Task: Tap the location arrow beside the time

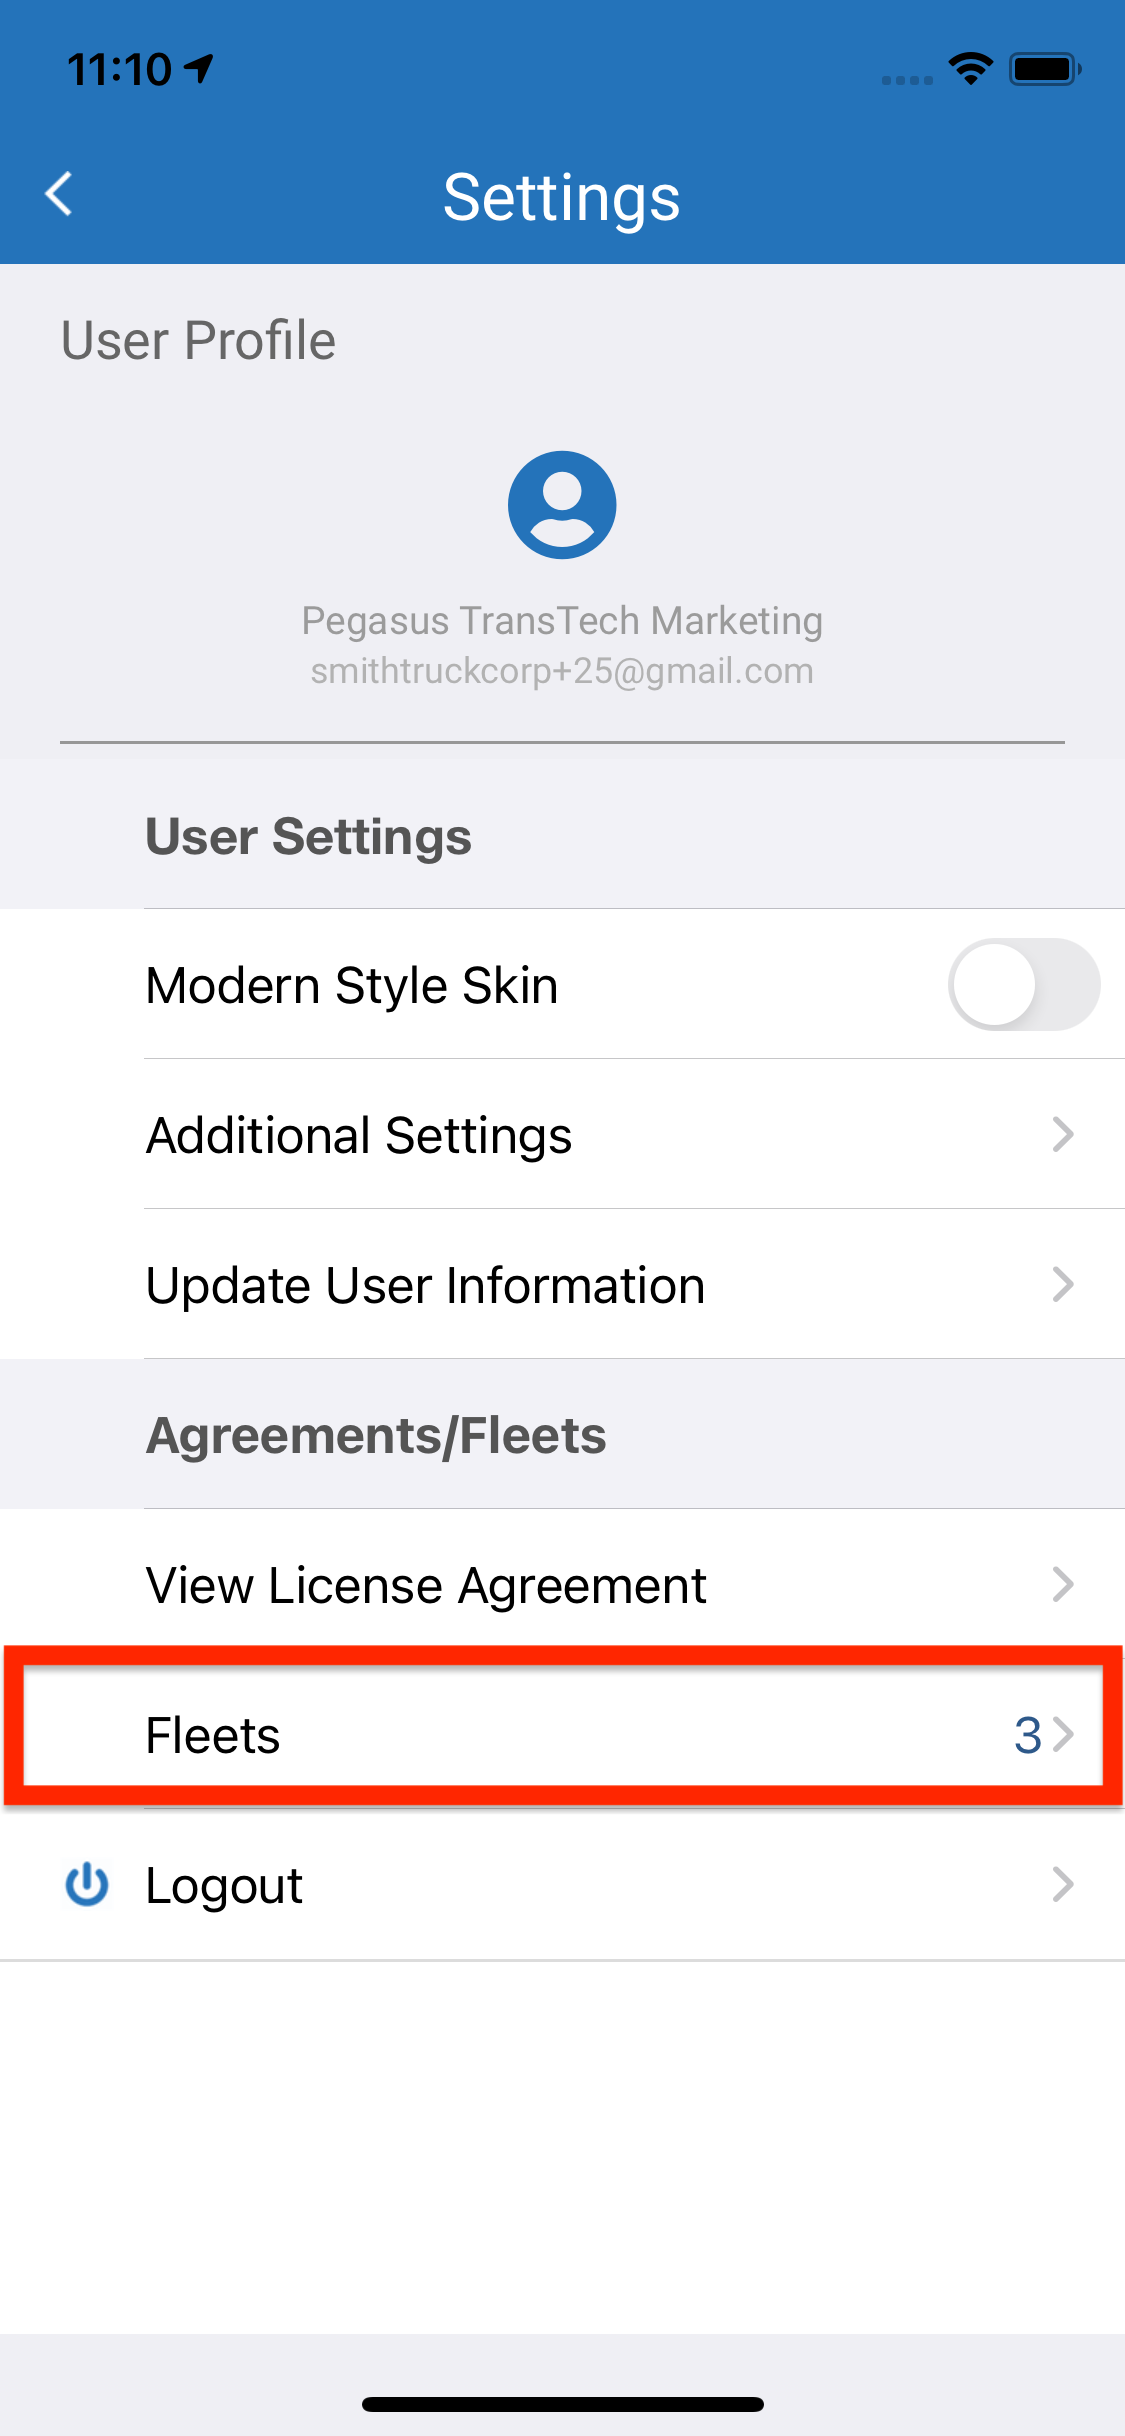Action: coord(199,68)
